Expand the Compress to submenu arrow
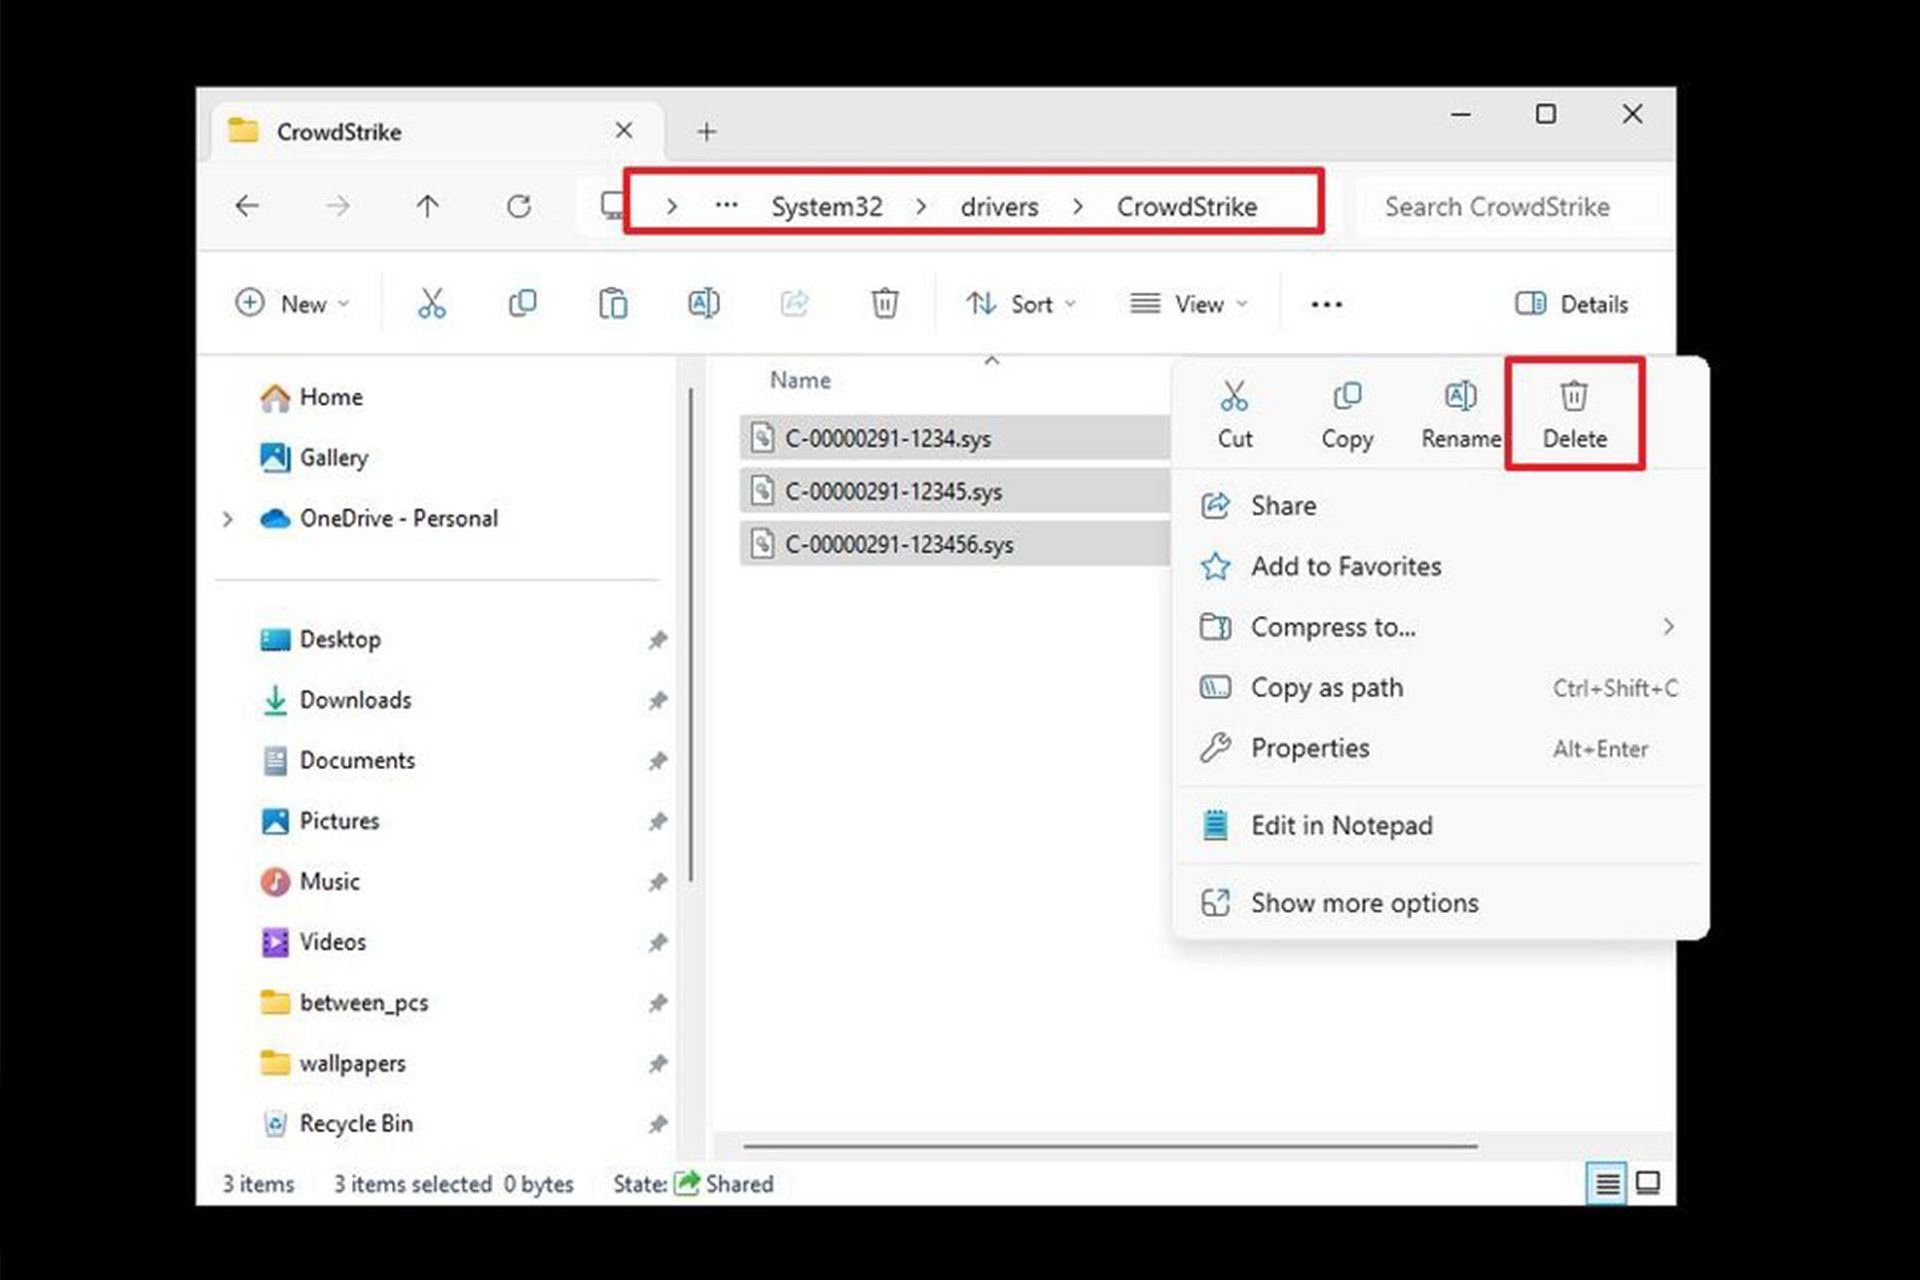The image size is (1920, 1280). click(x=1668, y=627)
